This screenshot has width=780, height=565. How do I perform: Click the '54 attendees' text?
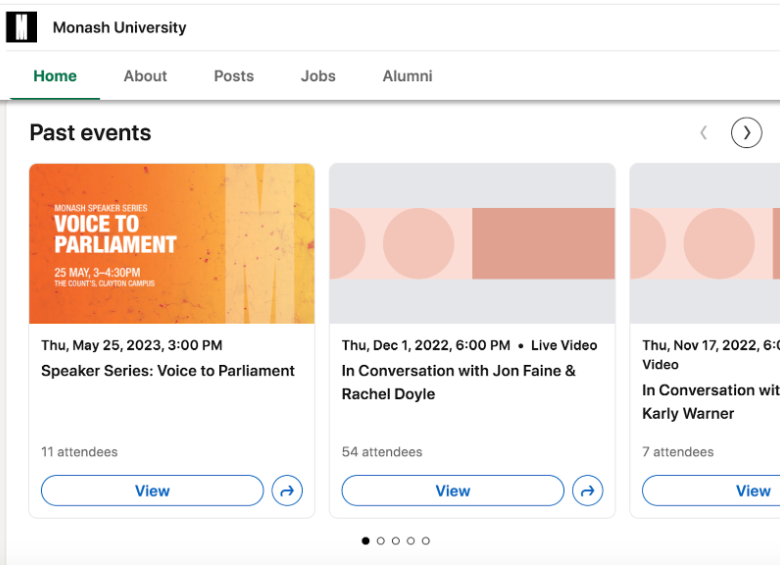(x=382, y=452)
